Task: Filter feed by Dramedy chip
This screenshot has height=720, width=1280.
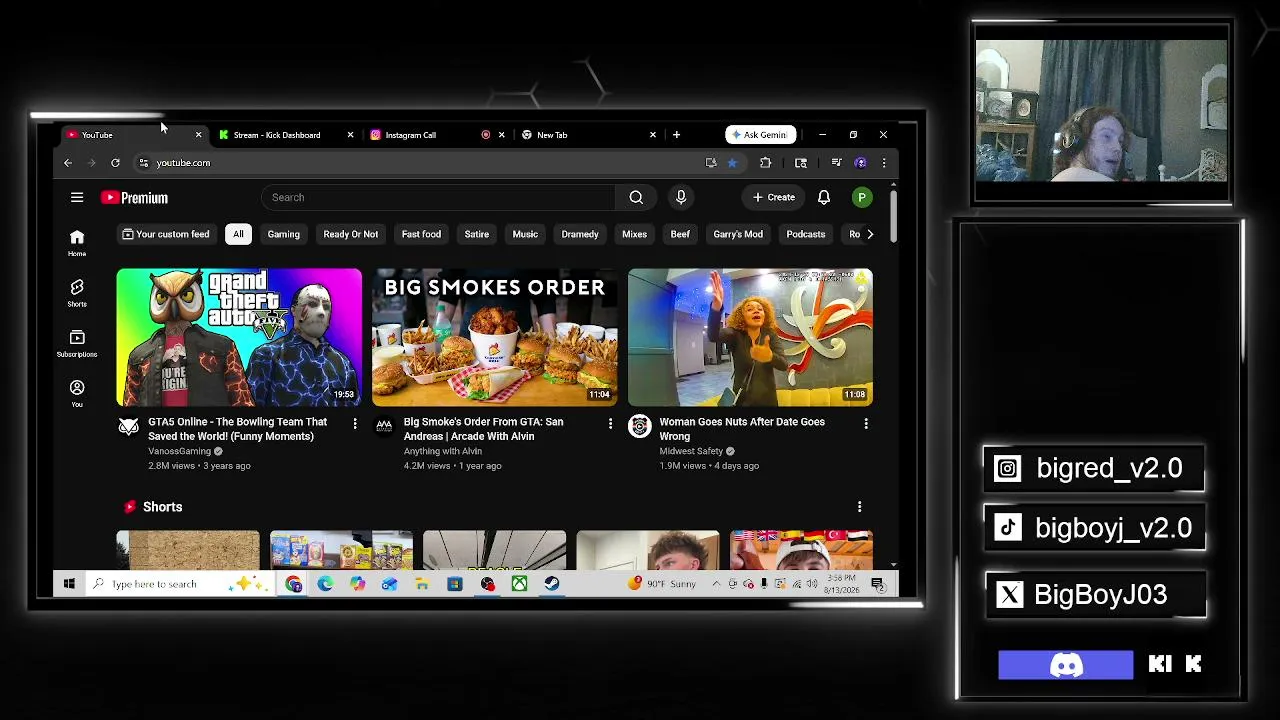Action: click(x=580, y=234)
